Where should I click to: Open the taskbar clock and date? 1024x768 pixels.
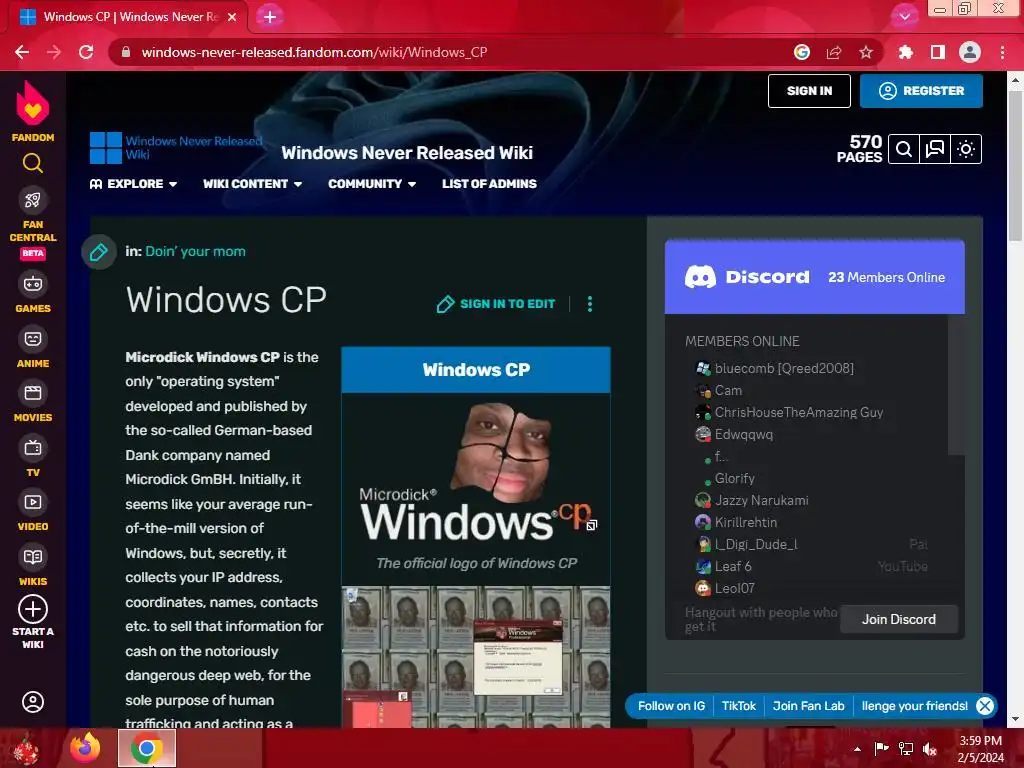click(980, 749)
